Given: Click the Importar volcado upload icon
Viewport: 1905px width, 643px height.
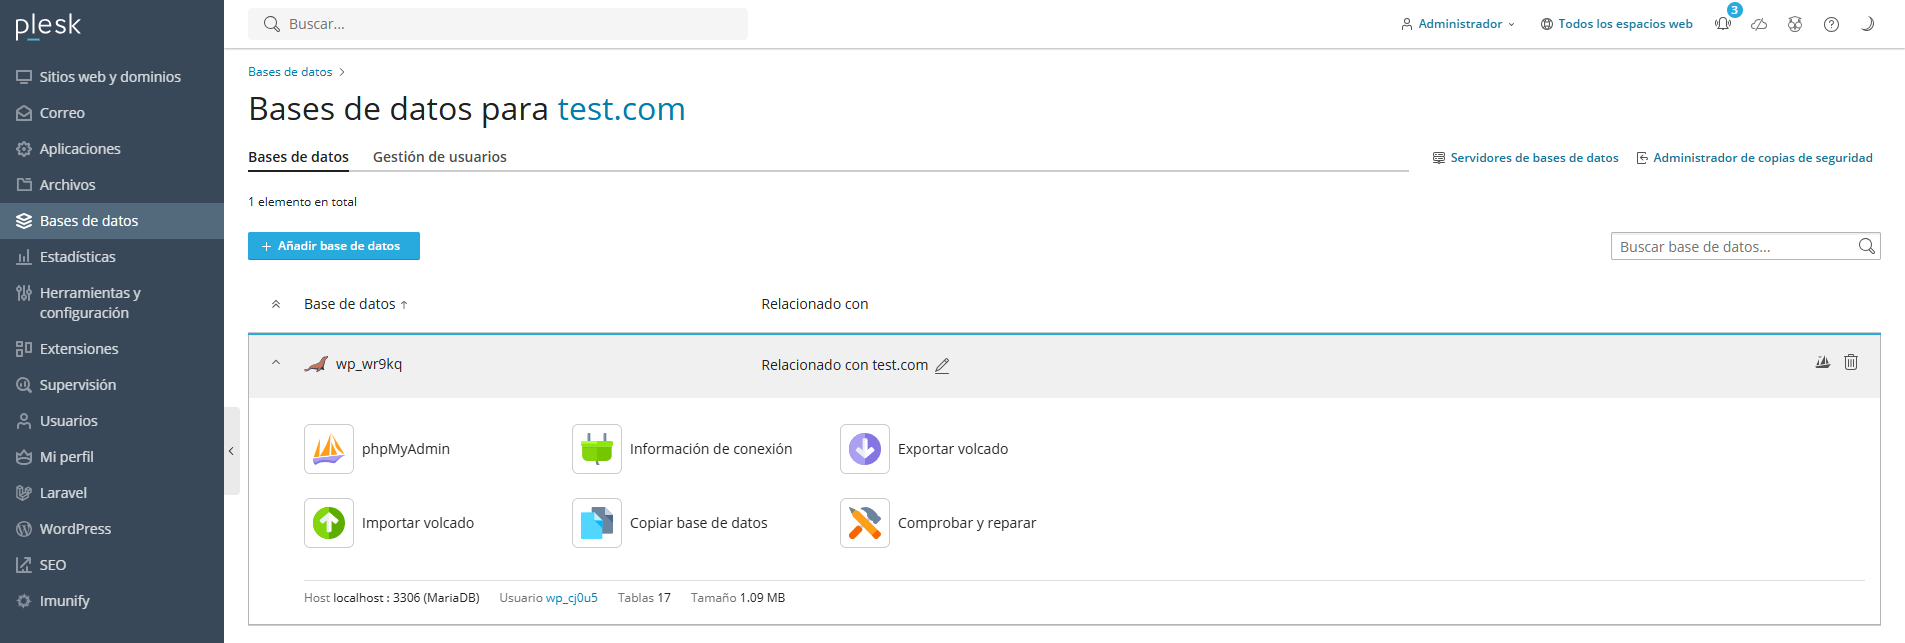Looking at the screenshot, I should point(329,523).
